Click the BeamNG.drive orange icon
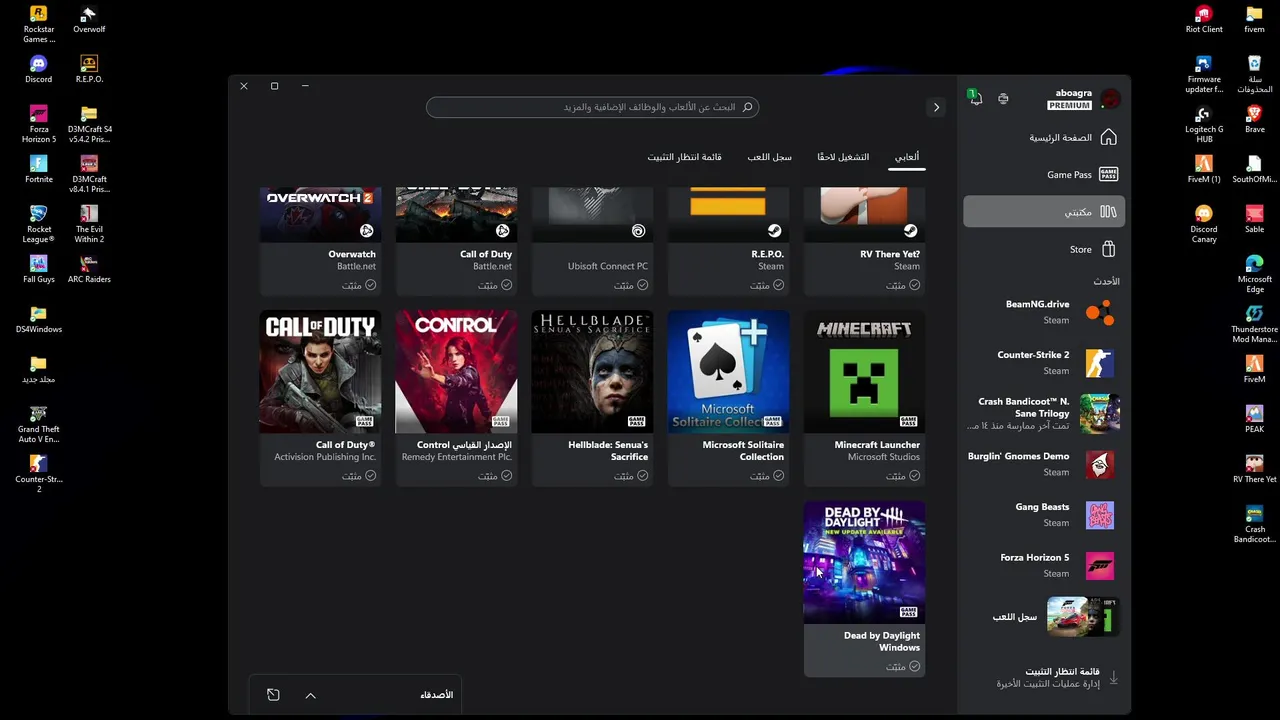Screen dimensions: 1280x720 click(1099, 313)
